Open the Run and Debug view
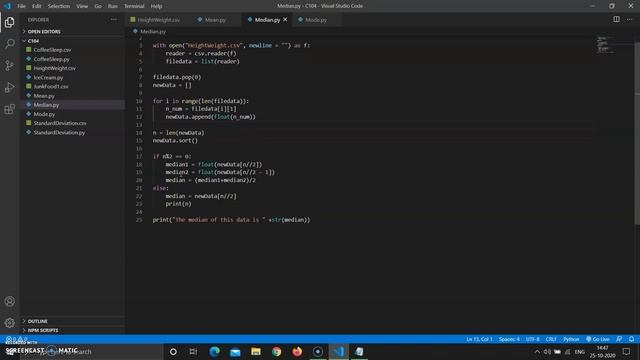Screen dimensions: 640x360 coord(9,87)
